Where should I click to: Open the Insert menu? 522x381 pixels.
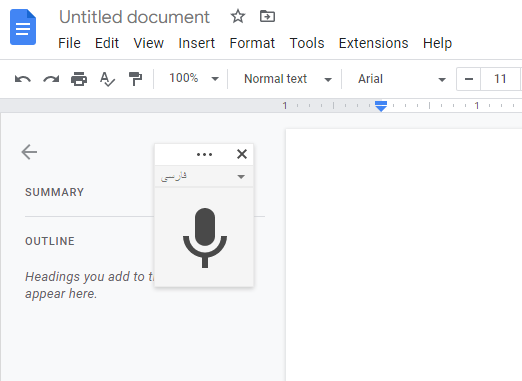pyautogui.click(x=196, y=43)
